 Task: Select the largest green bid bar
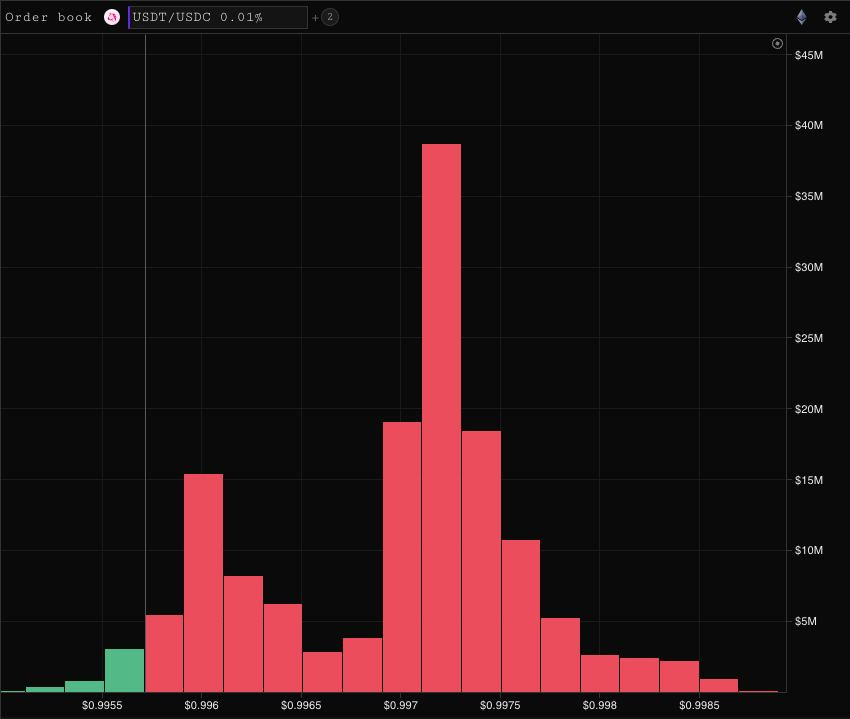coord(125,670)
